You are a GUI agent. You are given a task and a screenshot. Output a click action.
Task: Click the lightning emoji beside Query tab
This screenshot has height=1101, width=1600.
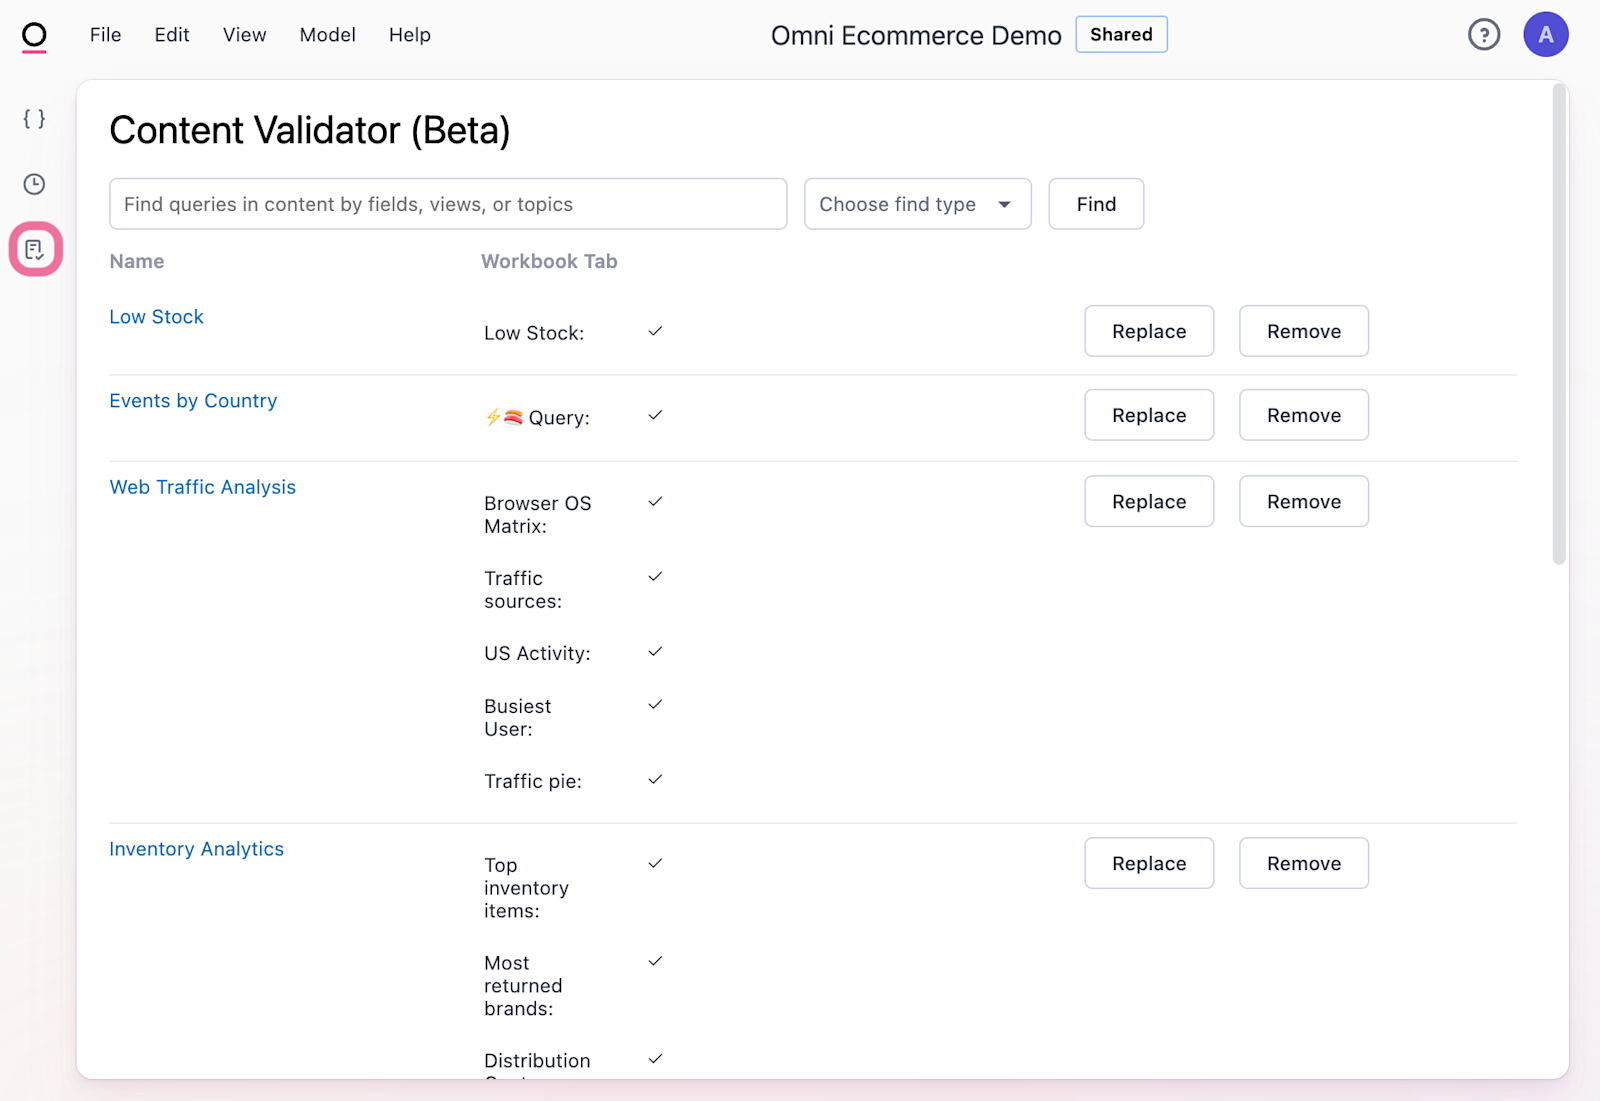click(x=492, y=417)
